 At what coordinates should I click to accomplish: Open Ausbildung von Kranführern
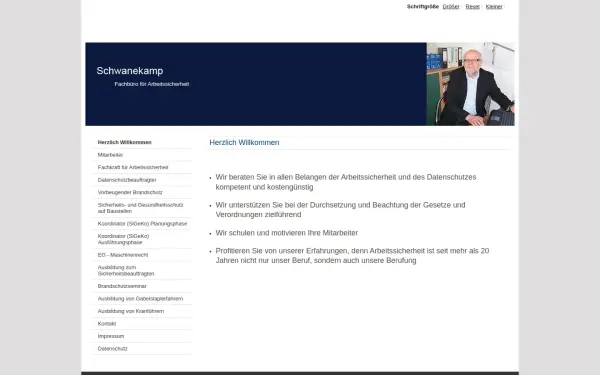[130, 311]
